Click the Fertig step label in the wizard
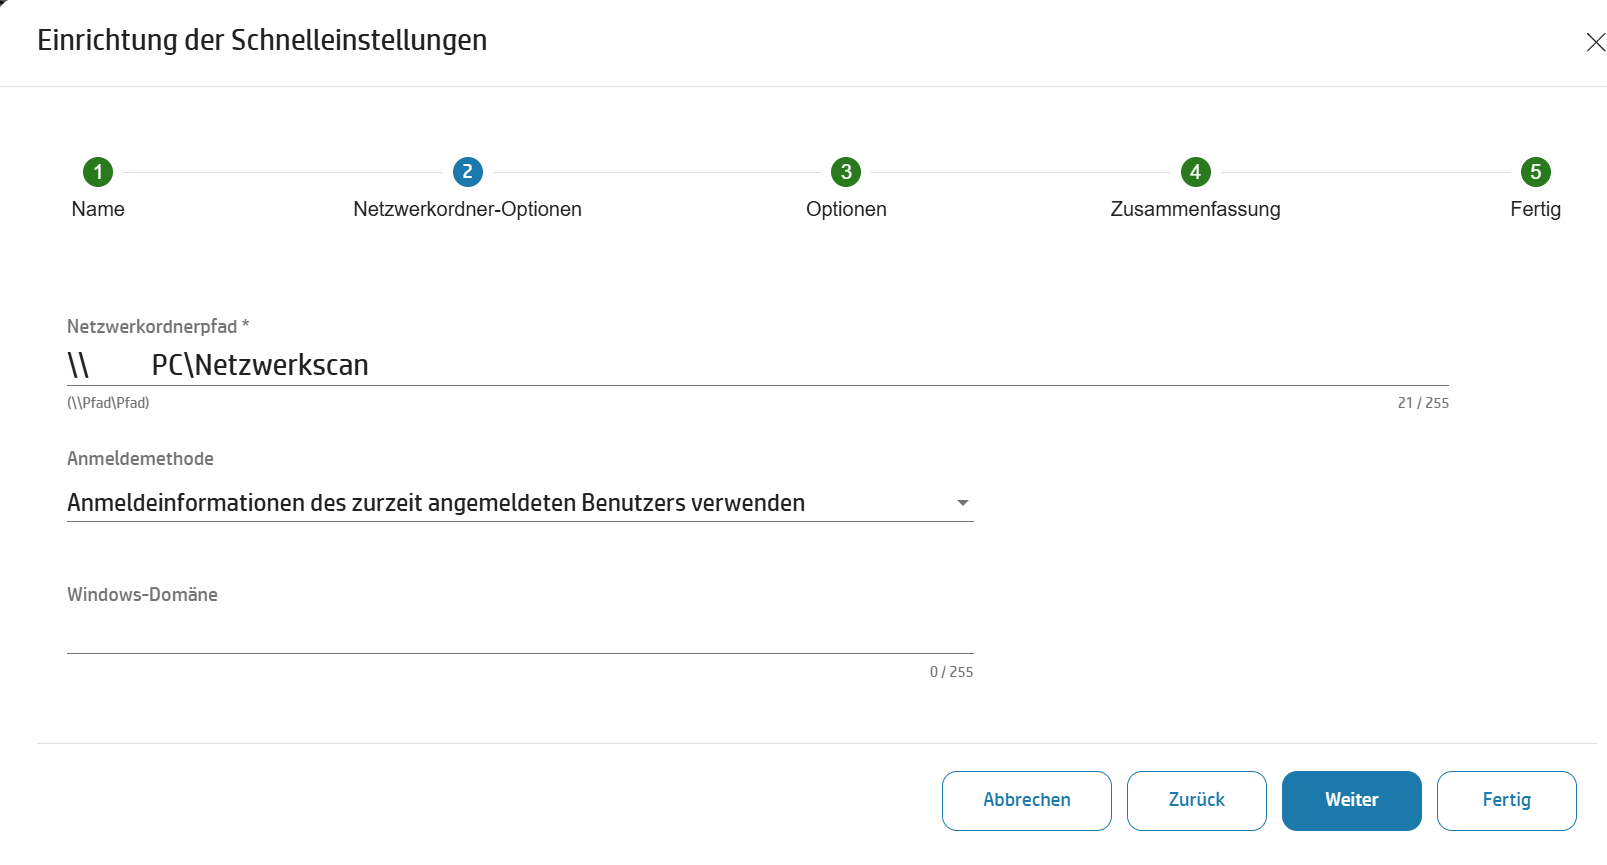1607x865 pixels. (x=1535, y=209)
